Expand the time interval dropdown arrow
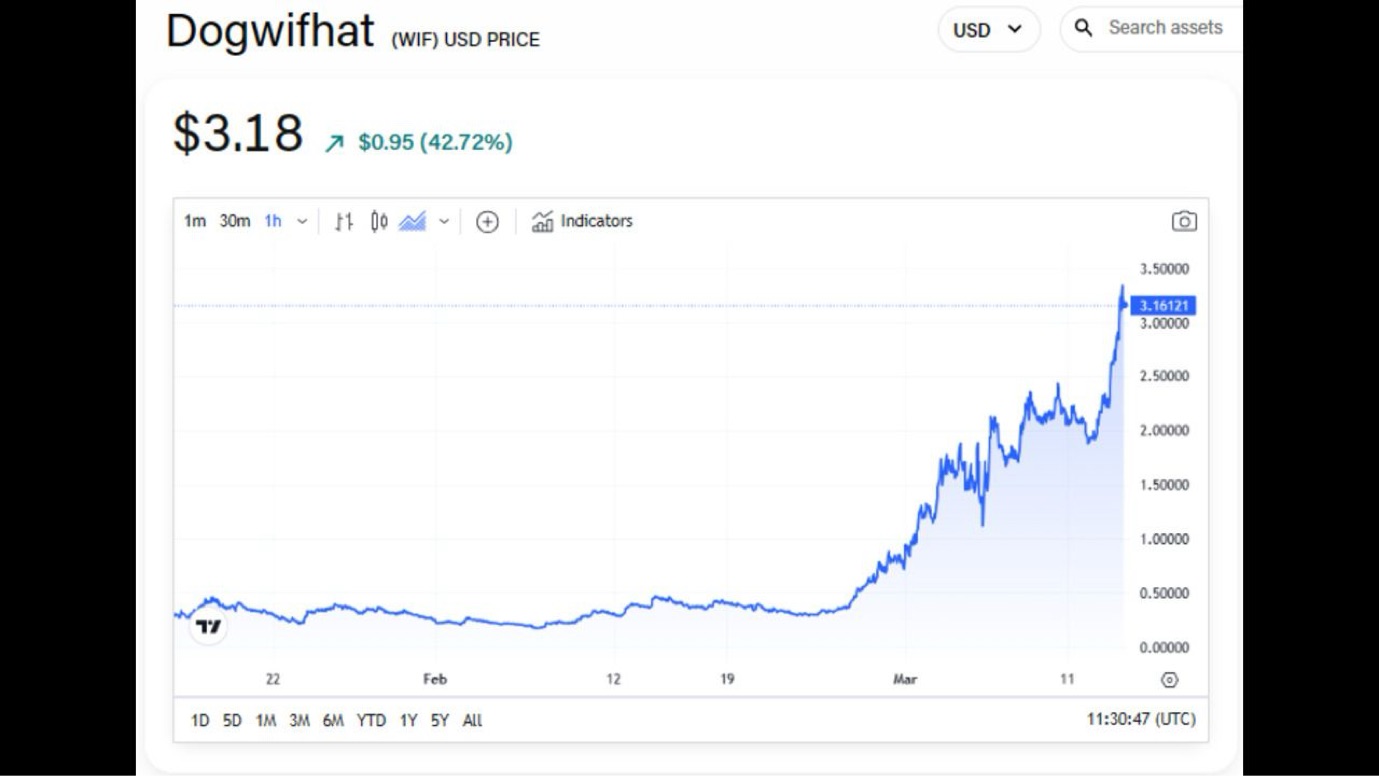 302,222
